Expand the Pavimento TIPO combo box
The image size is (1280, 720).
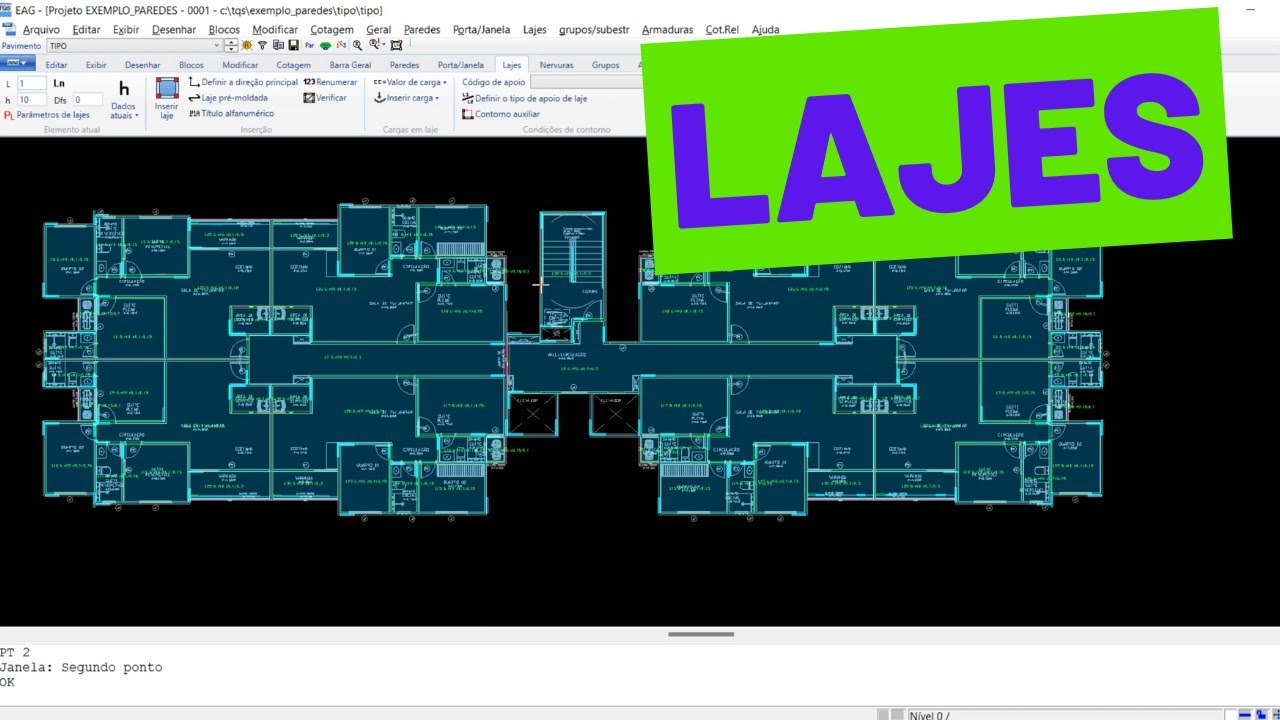[218, 45]
